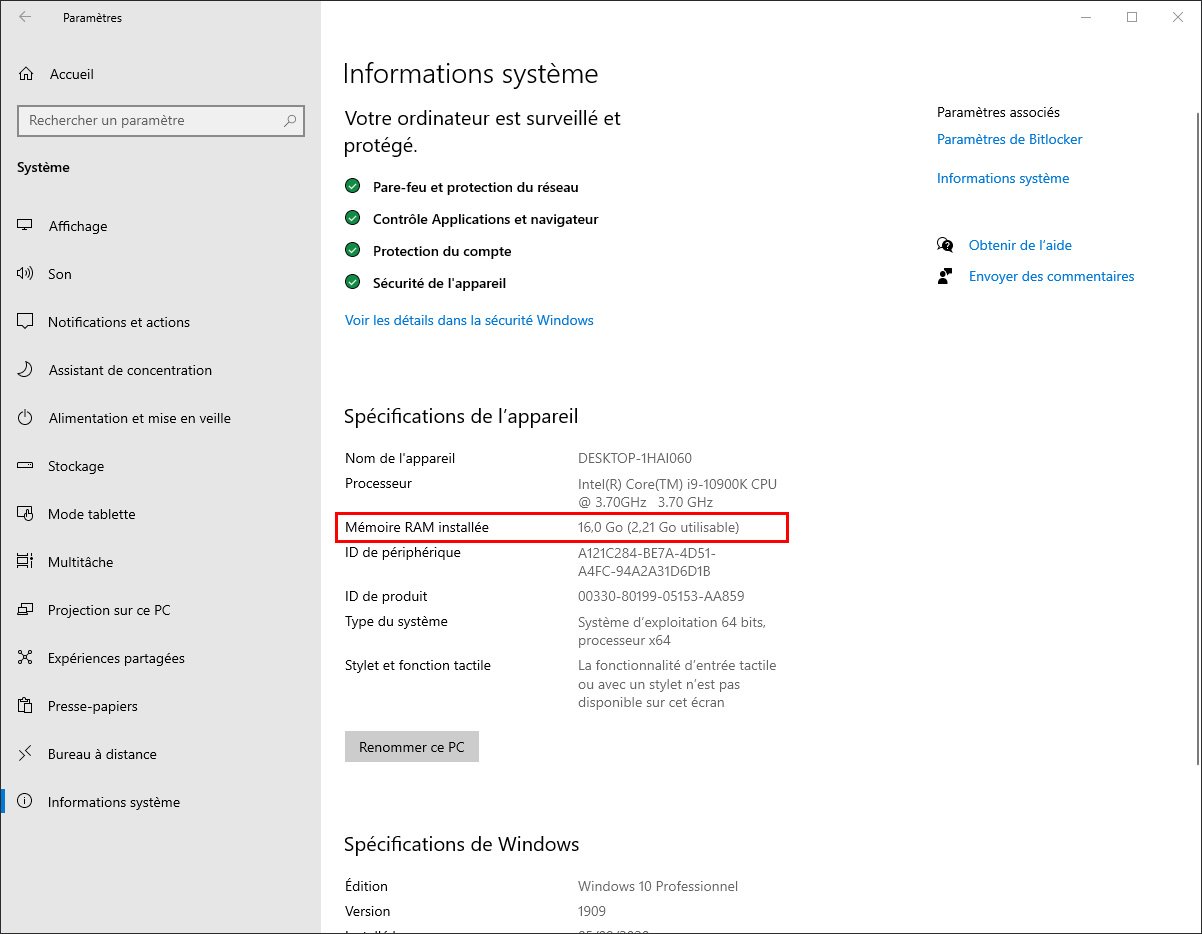Click the Rechercher un paramètre field
This screenshot has width=1202, height=934.
point(161,121)
